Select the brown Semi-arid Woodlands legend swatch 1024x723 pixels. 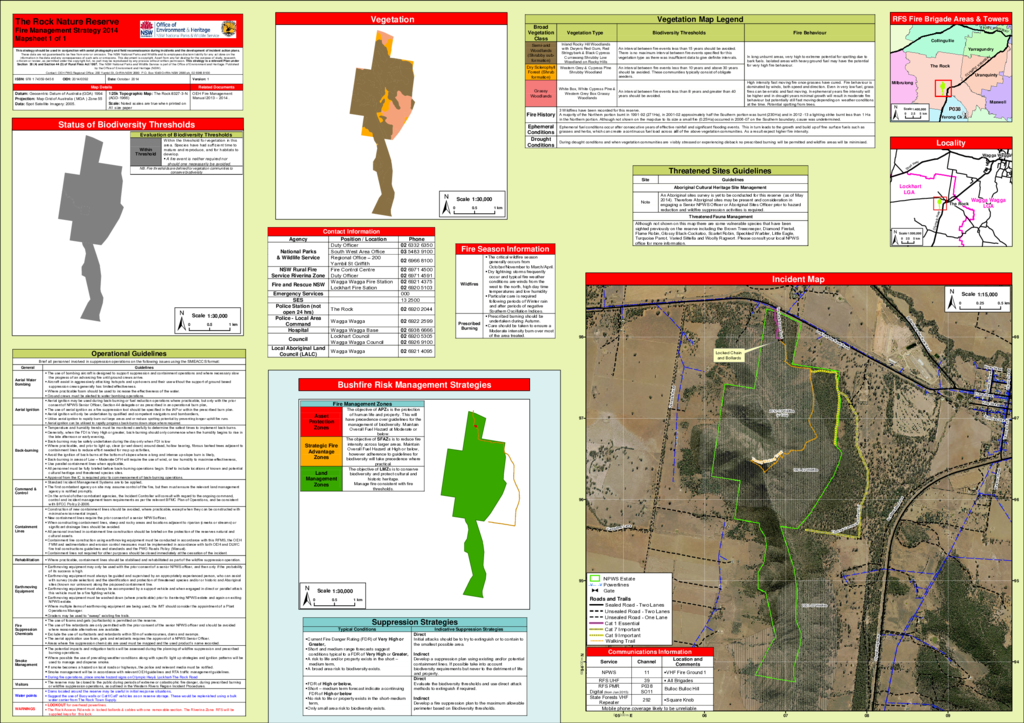pos(540,52)
